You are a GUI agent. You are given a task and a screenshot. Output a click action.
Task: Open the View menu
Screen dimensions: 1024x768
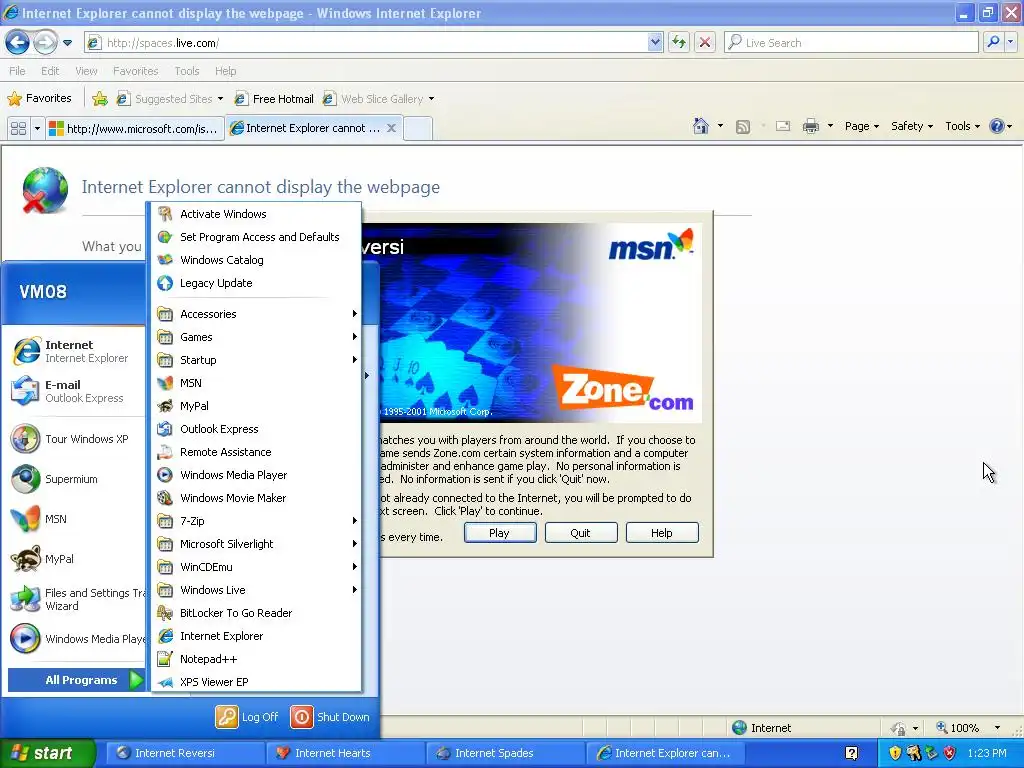click(86, 71)
